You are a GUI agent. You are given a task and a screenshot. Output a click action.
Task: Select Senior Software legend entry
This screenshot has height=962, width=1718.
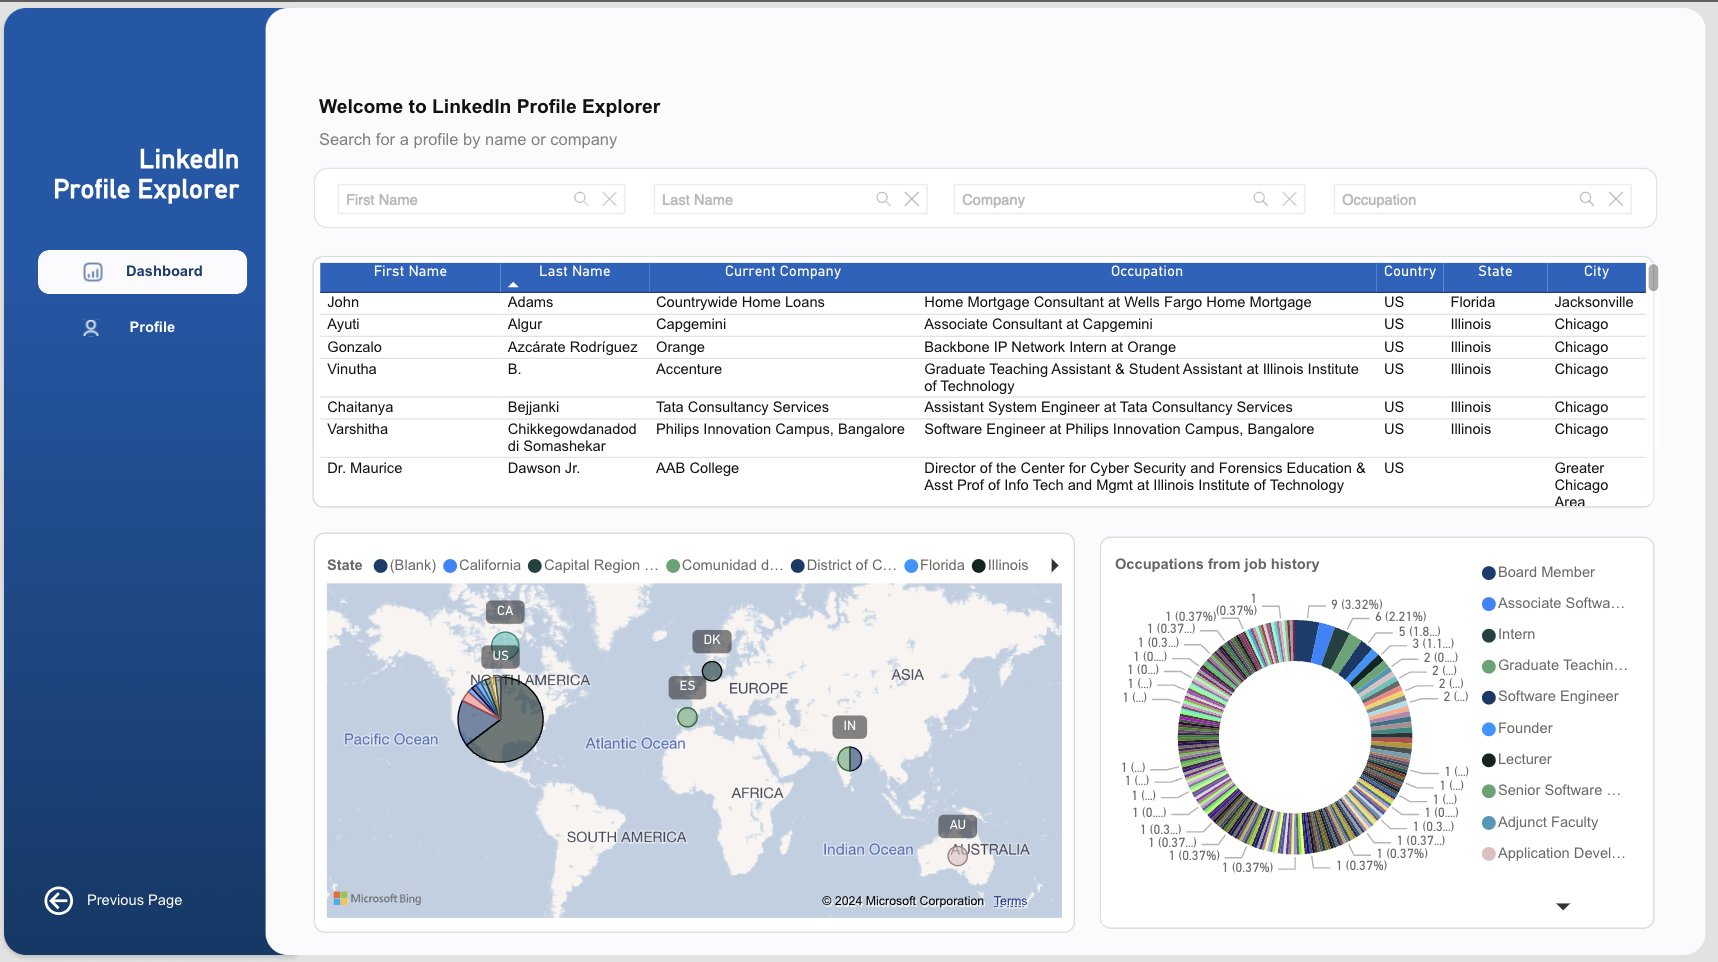click(x=1551, y=791)
